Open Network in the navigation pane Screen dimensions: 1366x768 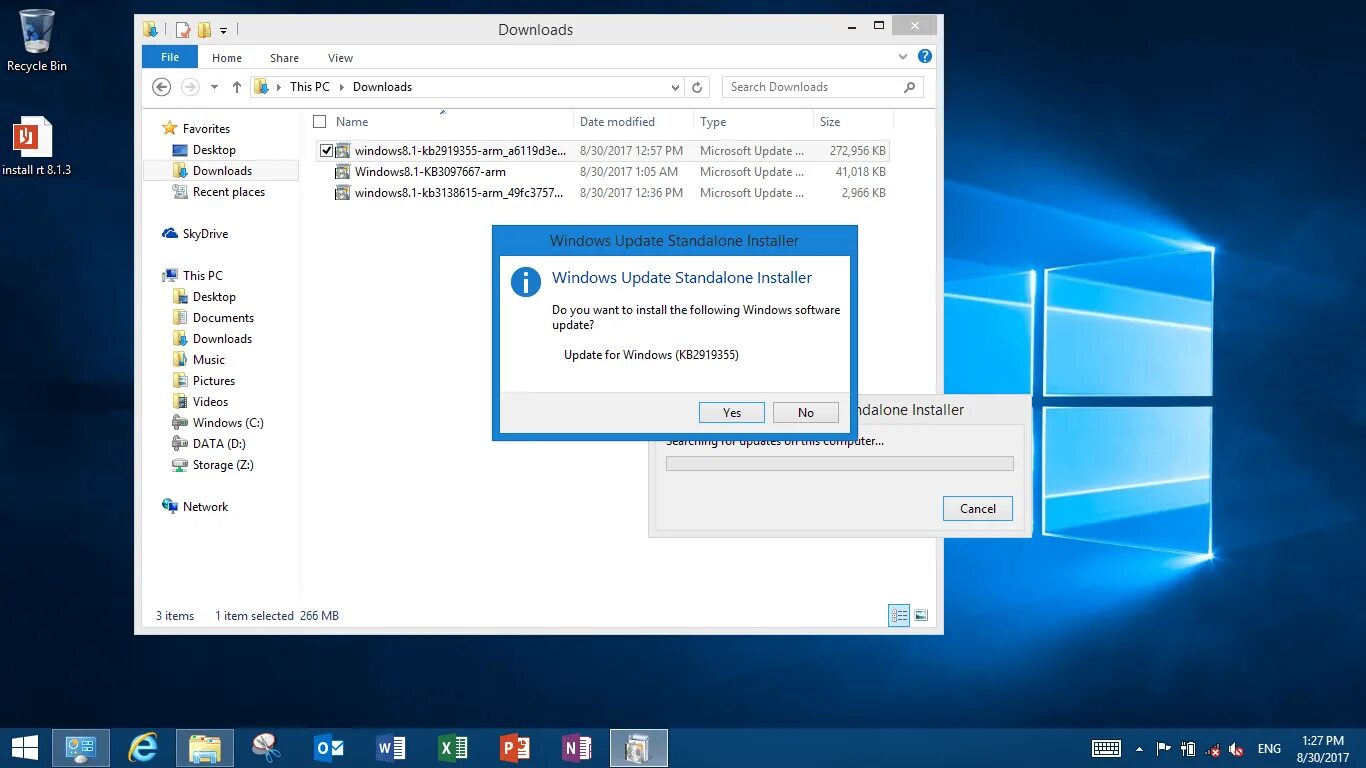point(205,507)
